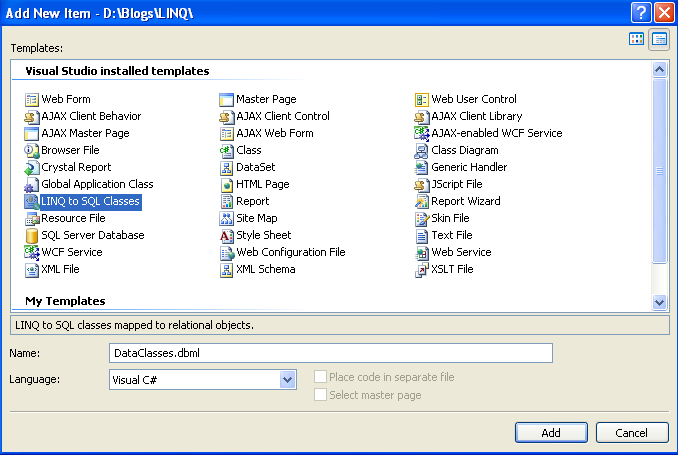Select the AJAX Client Control icon
Screen dimensions: 679x455
(x=226, y=116)
